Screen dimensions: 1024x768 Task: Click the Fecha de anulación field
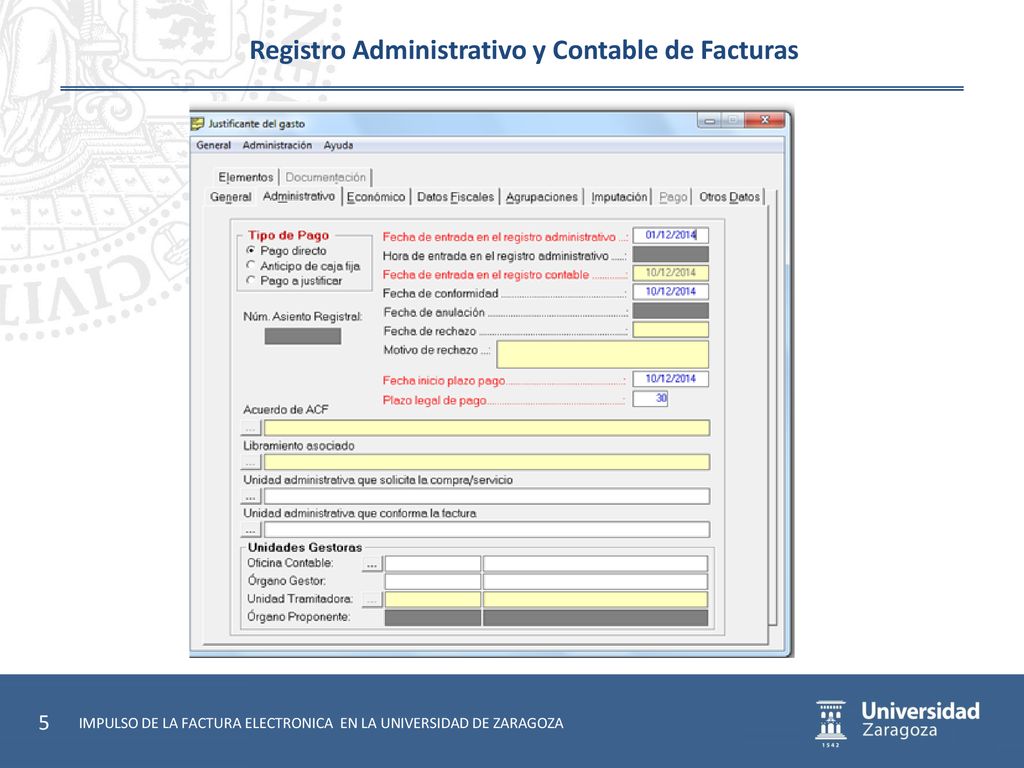coord(671,311)
